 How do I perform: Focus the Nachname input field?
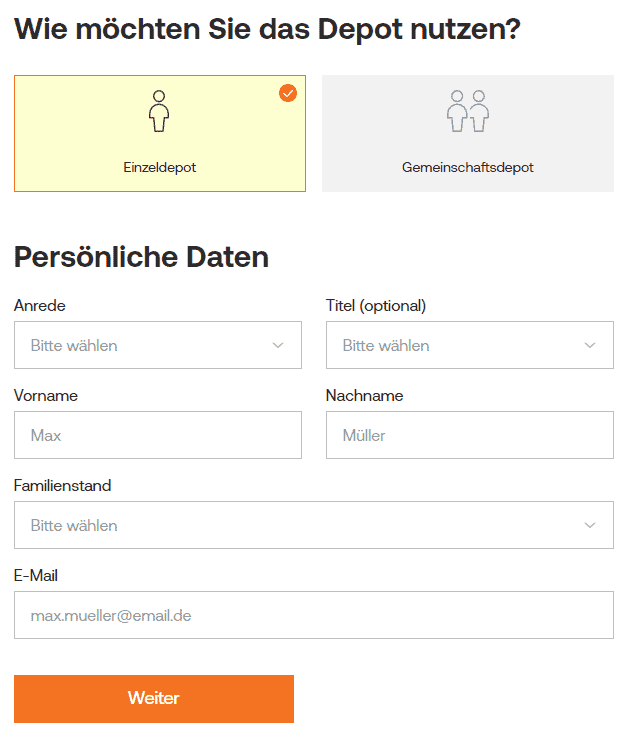coord(470,435)
